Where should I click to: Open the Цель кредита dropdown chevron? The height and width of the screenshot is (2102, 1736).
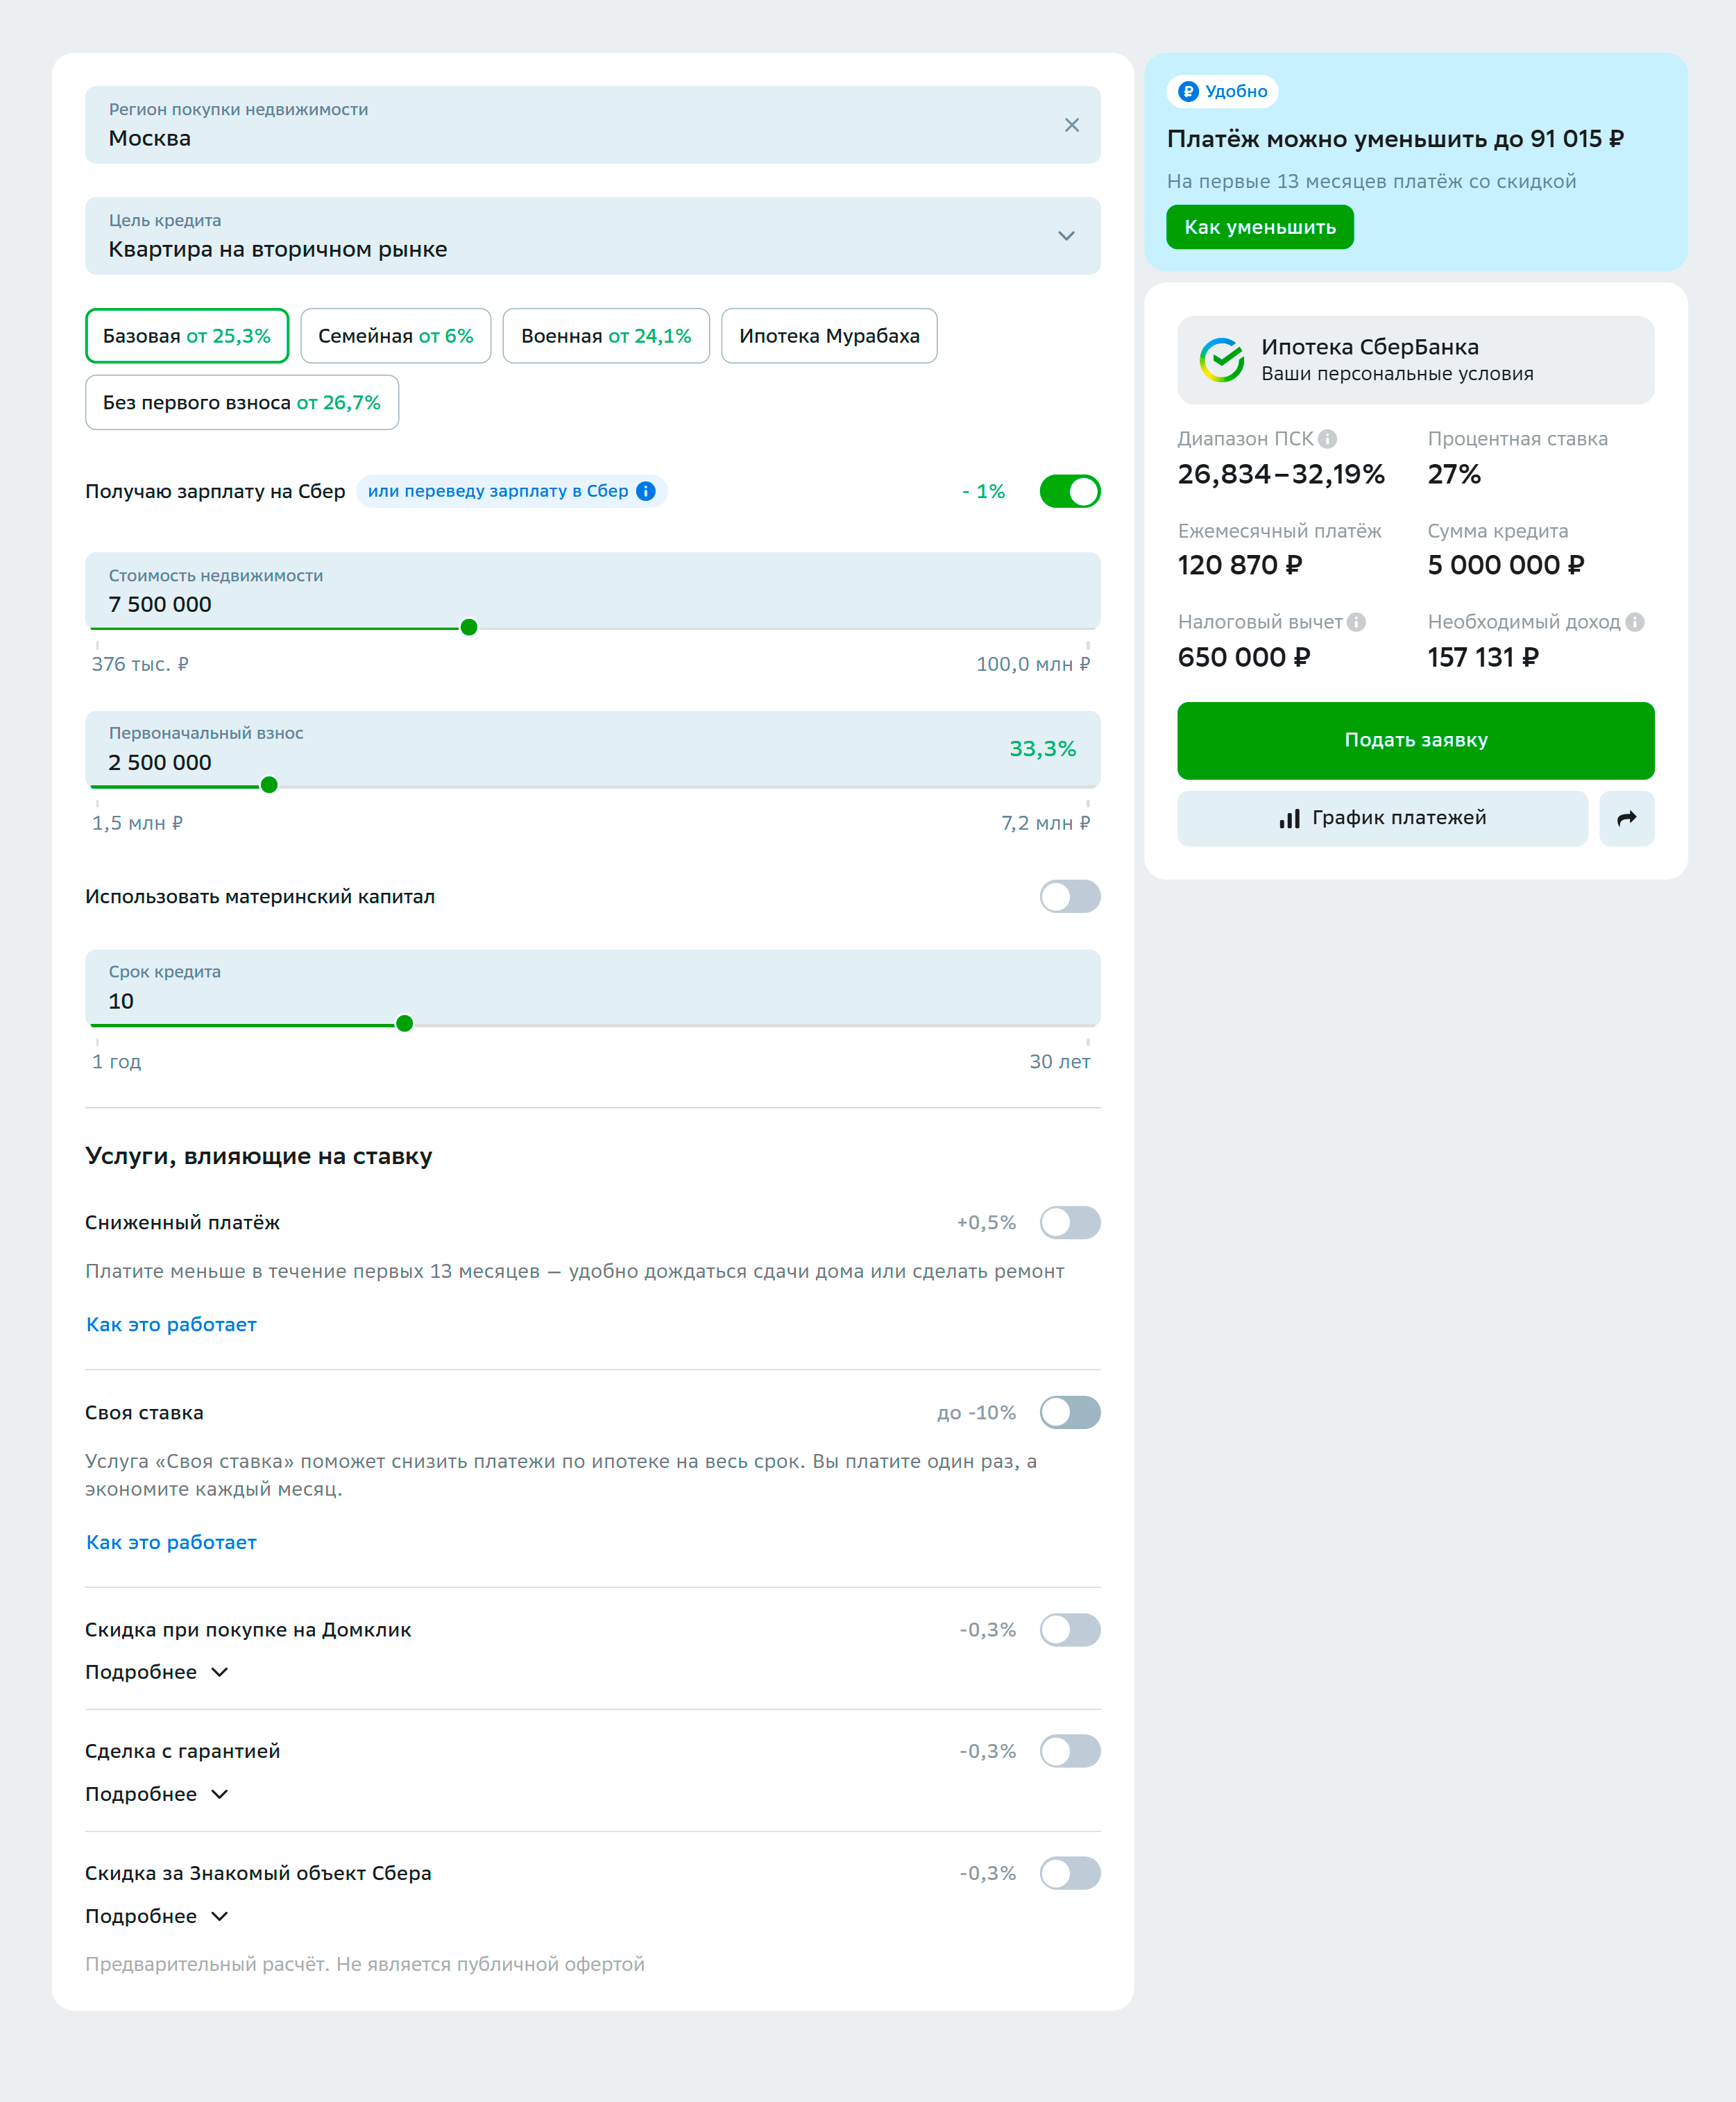click(1066, 236)
